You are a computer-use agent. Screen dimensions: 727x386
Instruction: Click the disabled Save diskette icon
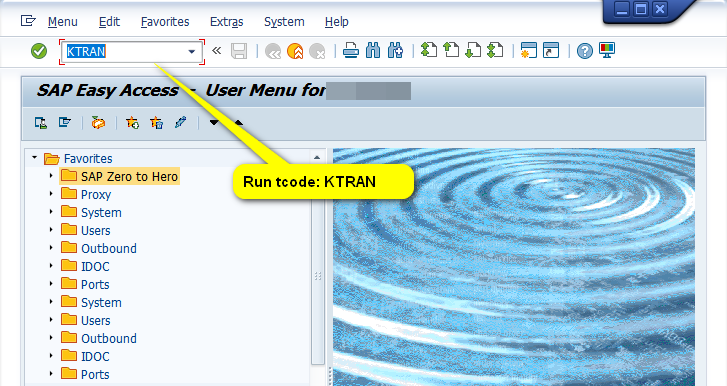(x=239, y=51)
